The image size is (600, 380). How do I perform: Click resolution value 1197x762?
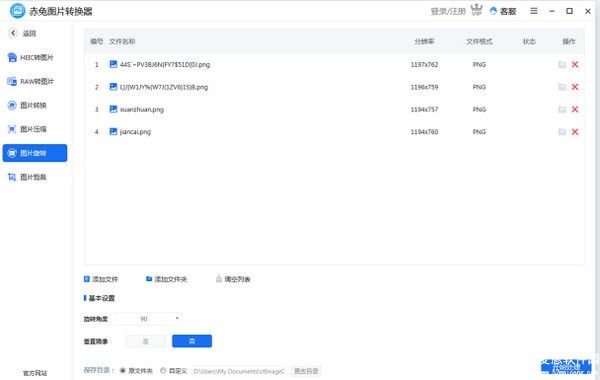tap(424, 65)
